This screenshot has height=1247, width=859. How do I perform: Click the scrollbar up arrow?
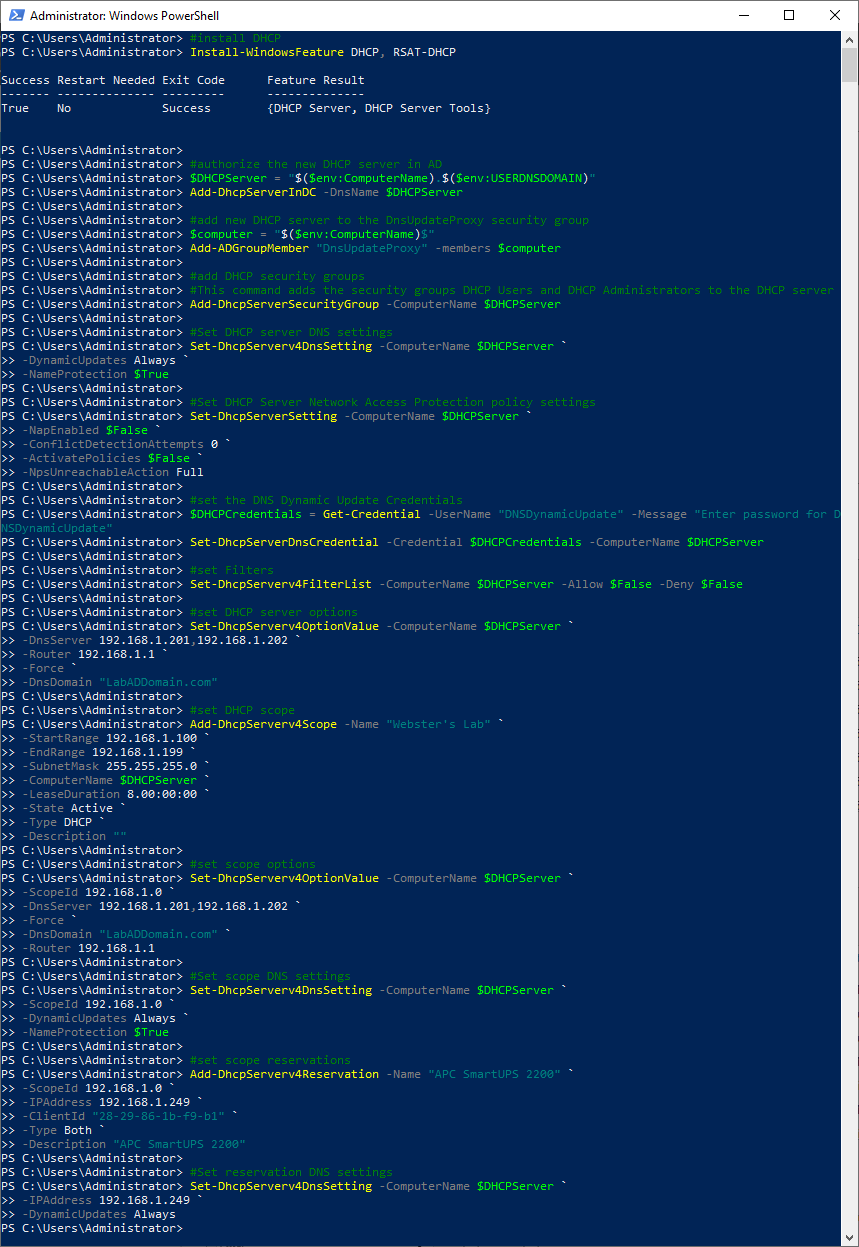point(850,39)
